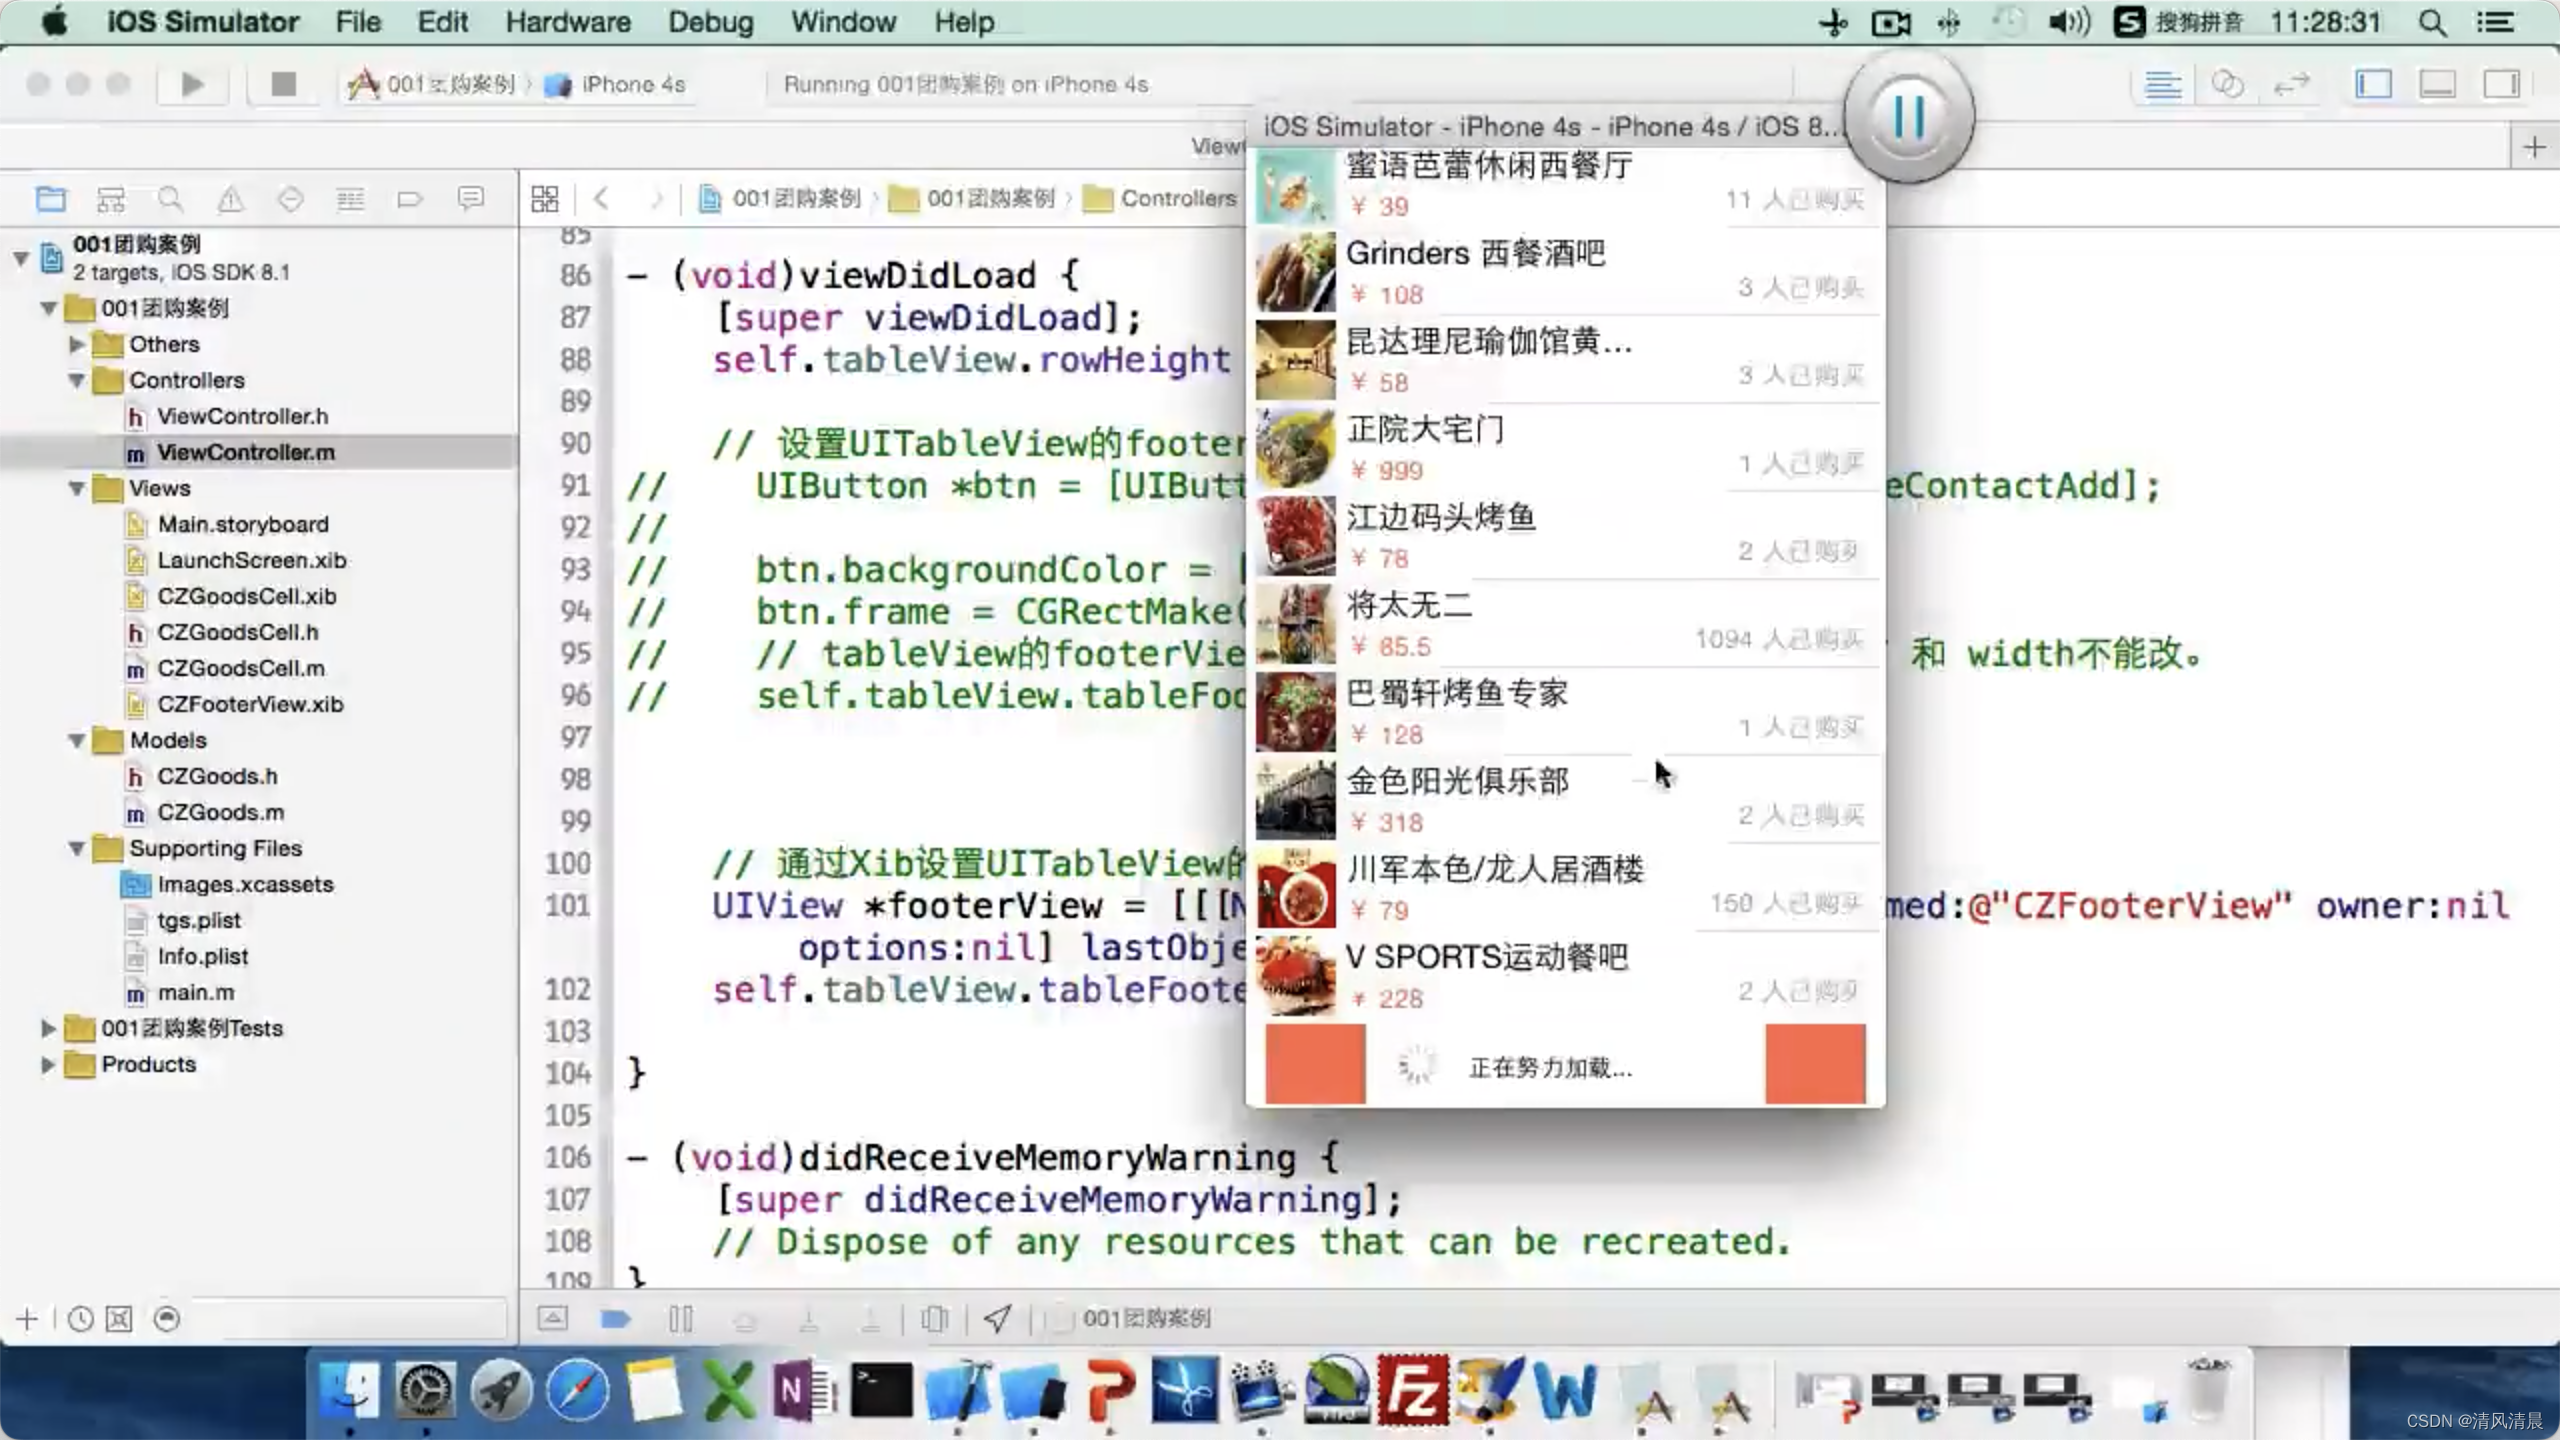Open Safari from the Dock
The image size is (2560, 1440).
(577, 1390)
